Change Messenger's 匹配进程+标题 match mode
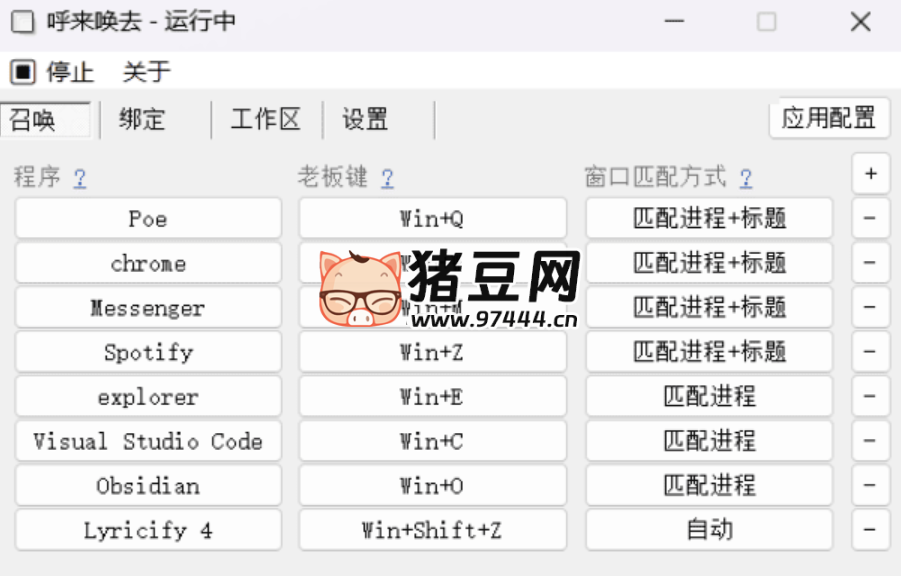This screenshot has height=576, width=901. point(709,308)
